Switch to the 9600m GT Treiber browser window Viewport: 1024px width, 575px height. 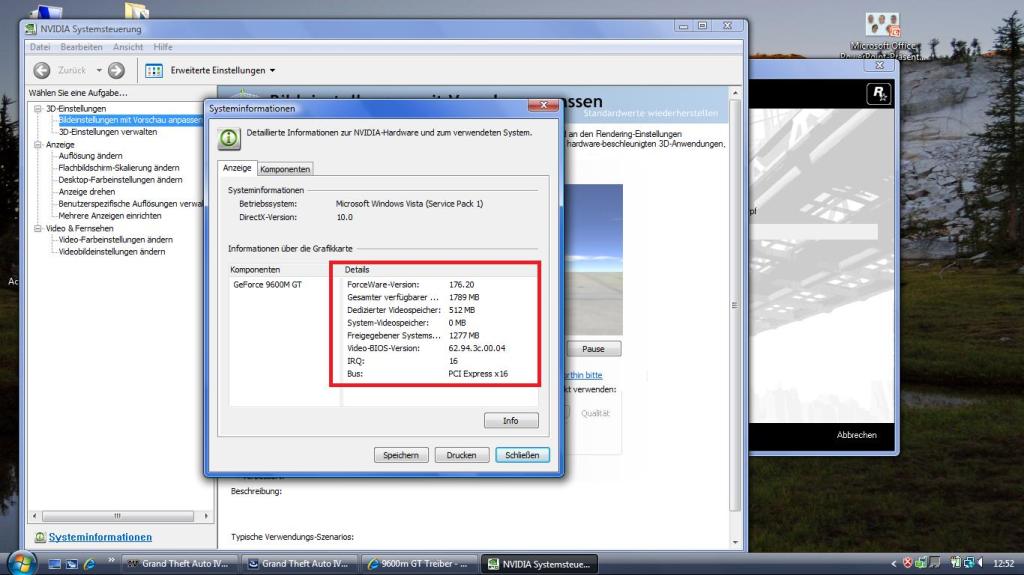click(x=419, y=563)
